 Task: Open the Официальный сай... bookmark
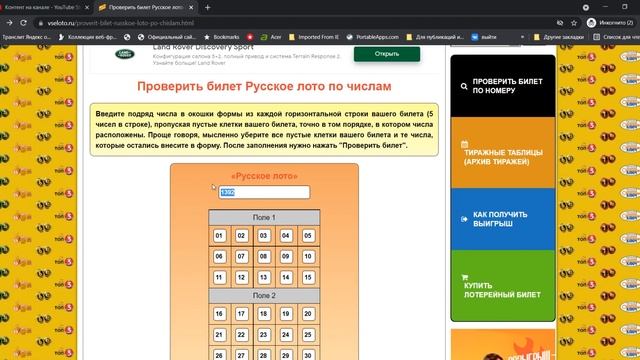click(167, 37)
